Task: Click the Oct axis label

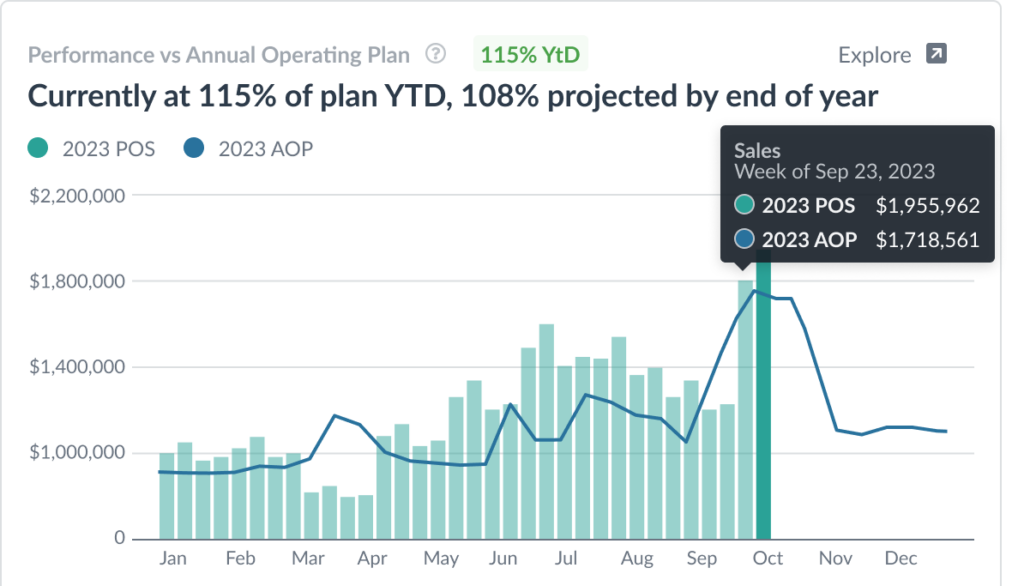Action: [x=768, y=558]
